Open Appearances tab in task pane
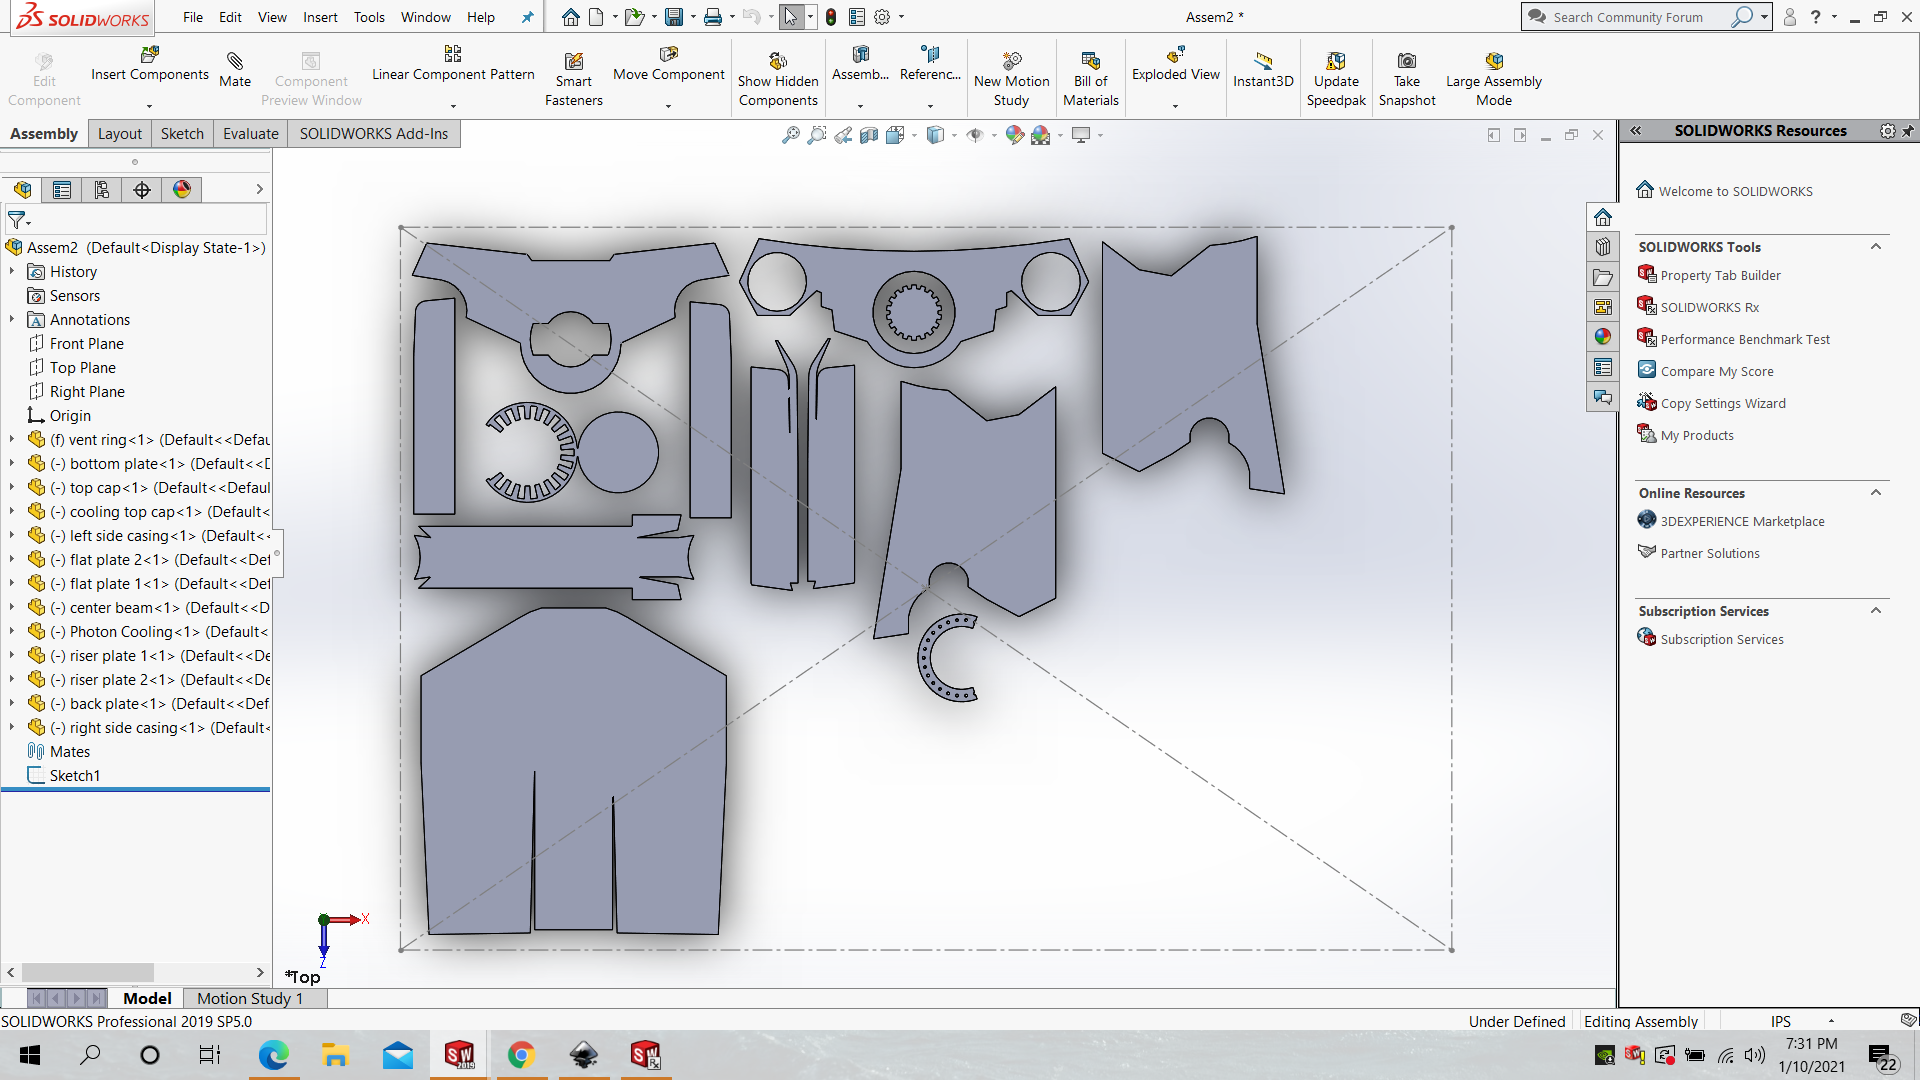The width and height of the screenshot is (1920, 1080). tap(1603, 337)
